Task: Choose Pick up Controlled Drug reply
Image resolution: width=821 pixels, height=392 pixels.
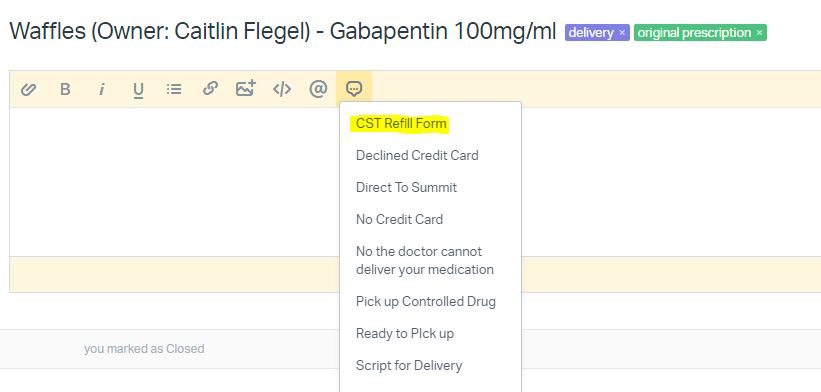Action: click(x=426, y=302)
